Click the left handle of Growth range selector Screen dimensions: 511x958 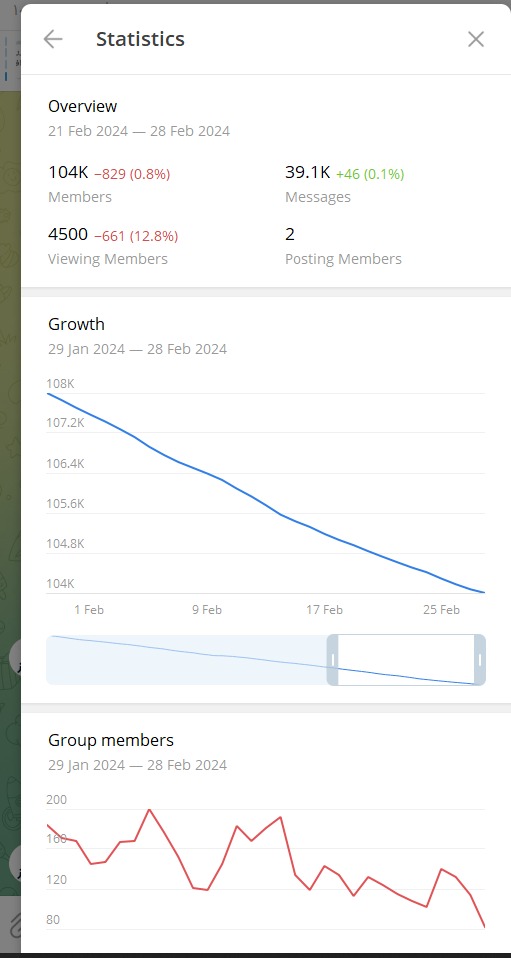pyautogui.click(x=333, y=660)
